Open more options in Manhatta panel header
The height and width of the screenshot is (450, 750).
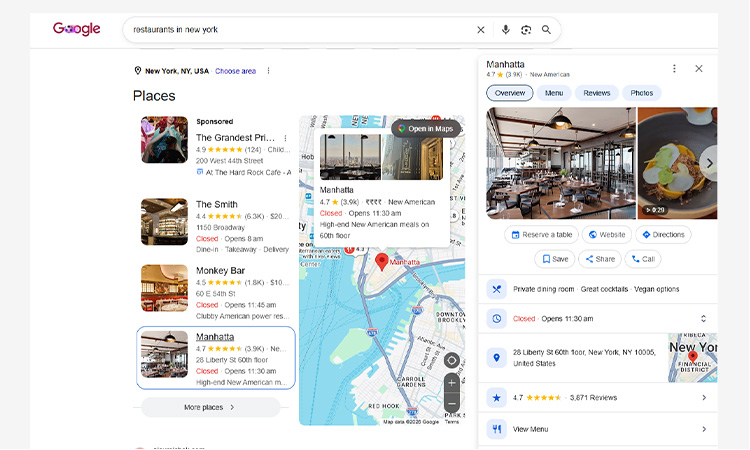(674, 68)
